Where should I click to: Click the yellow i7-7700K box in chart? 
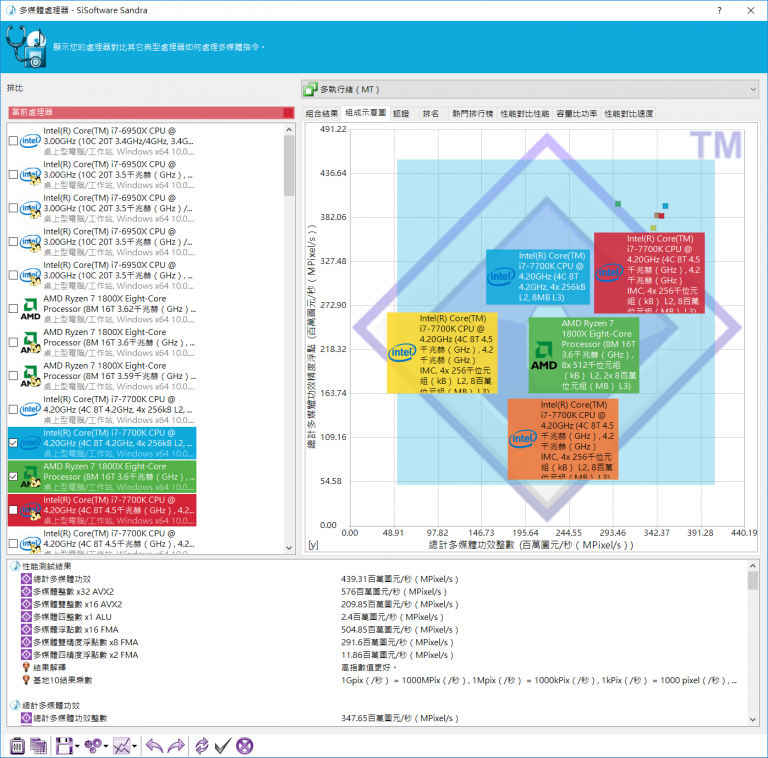[x=442, y=353]
